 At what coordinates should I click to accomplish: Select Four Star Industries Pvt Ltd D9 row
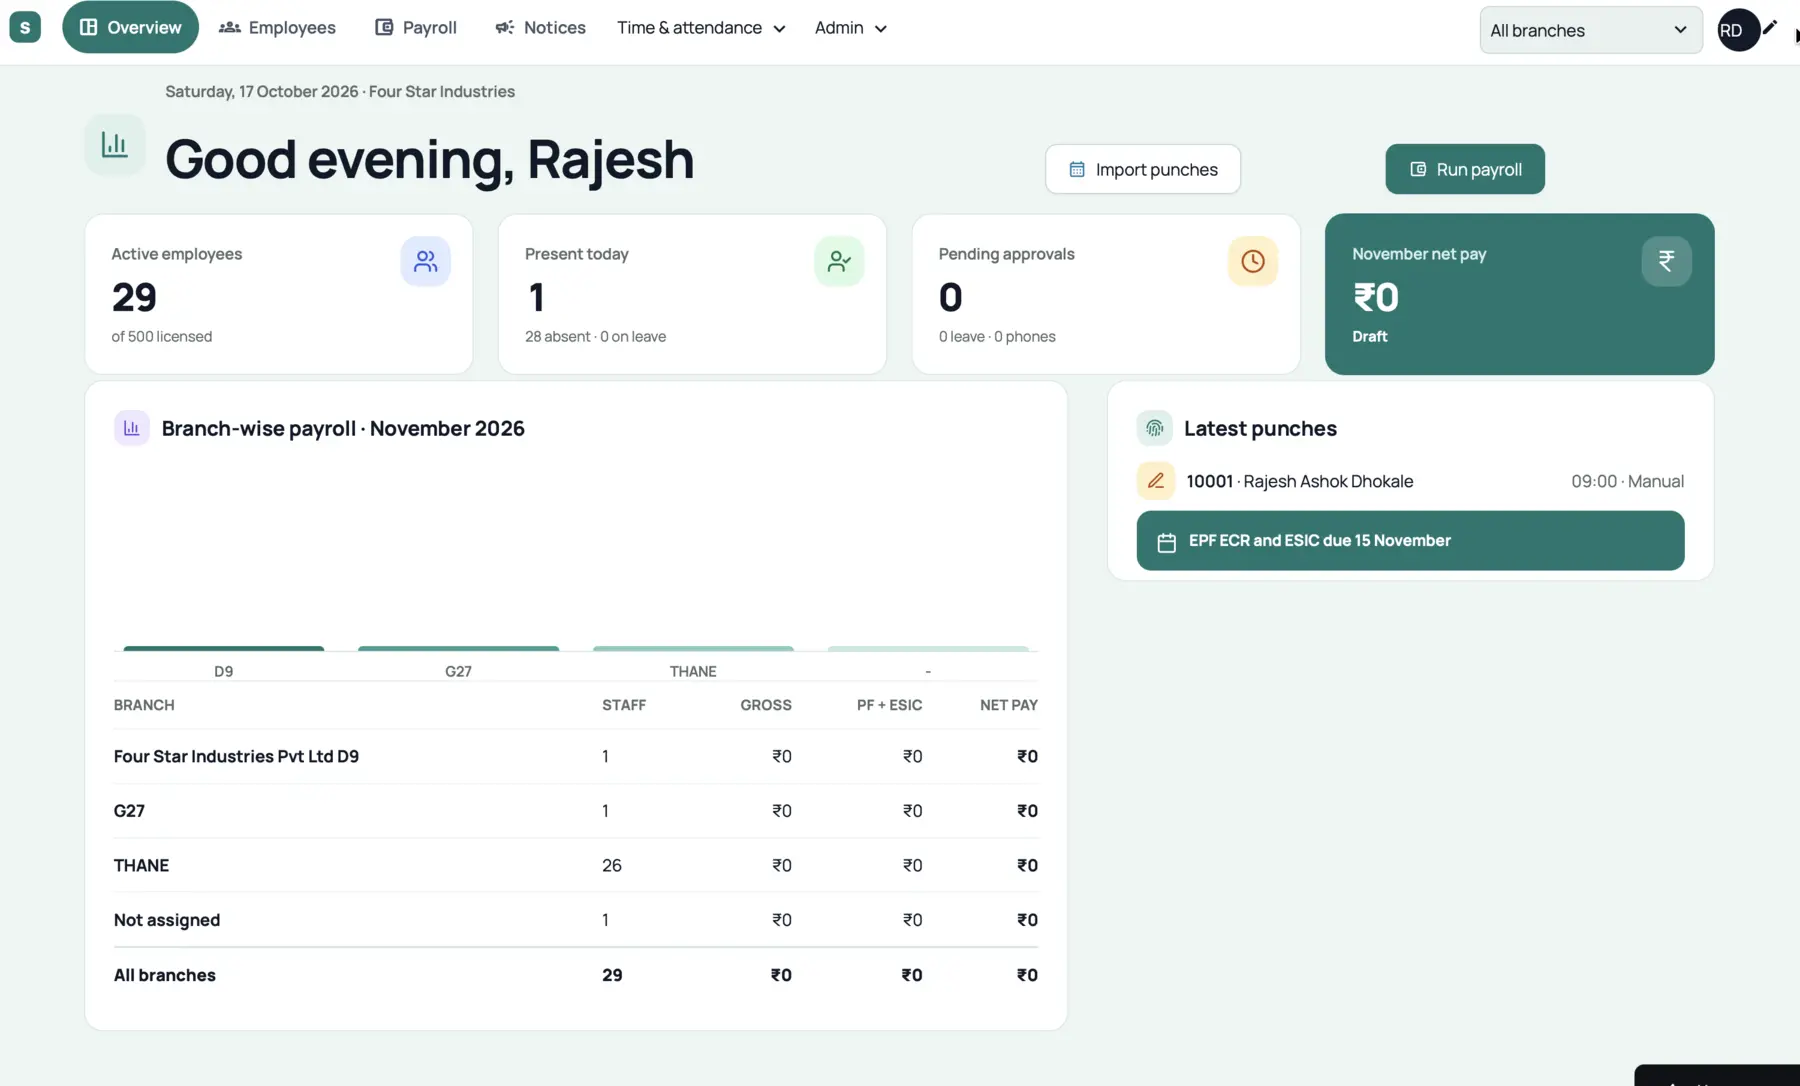click(x=576, y=757)
